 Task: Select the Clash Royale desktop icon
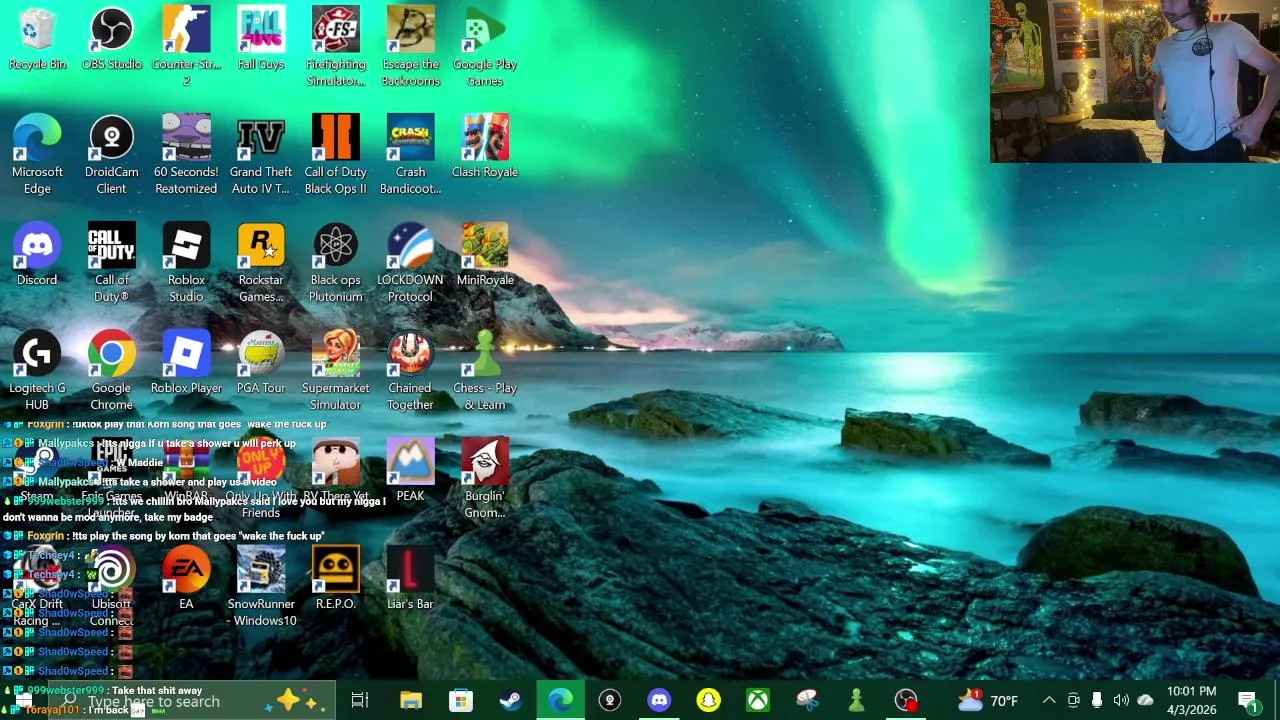(x=485, y=147)
